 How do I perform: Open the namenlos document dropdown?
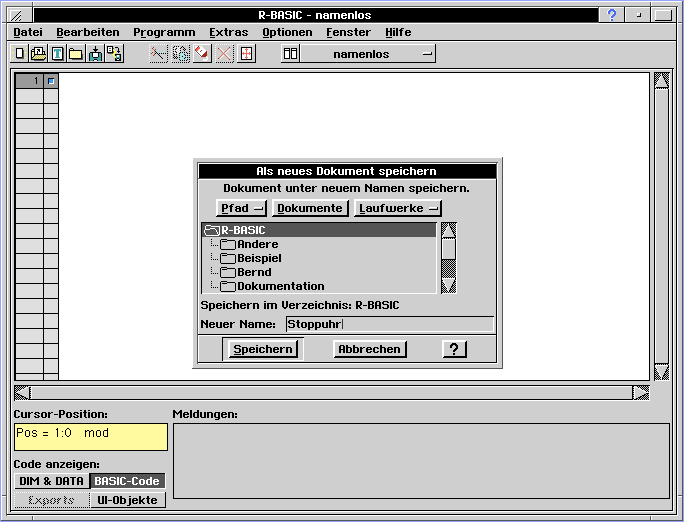(x=368, y=54)
